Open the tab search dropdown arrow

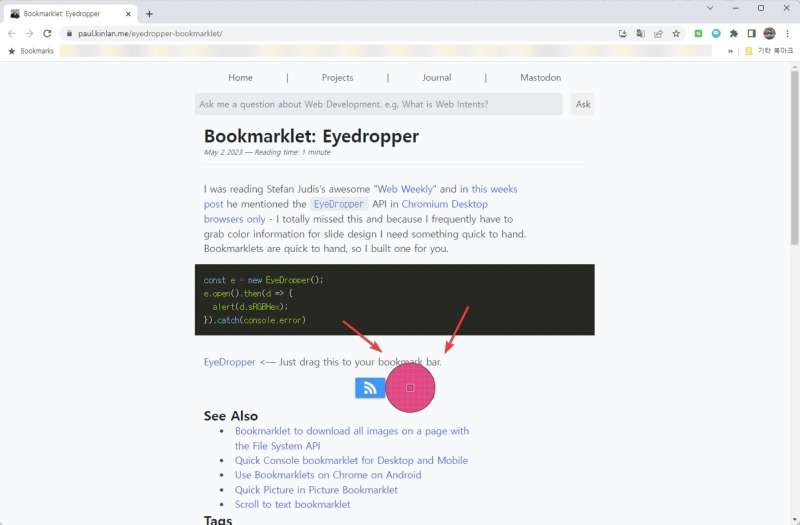[x=710, y=8]
